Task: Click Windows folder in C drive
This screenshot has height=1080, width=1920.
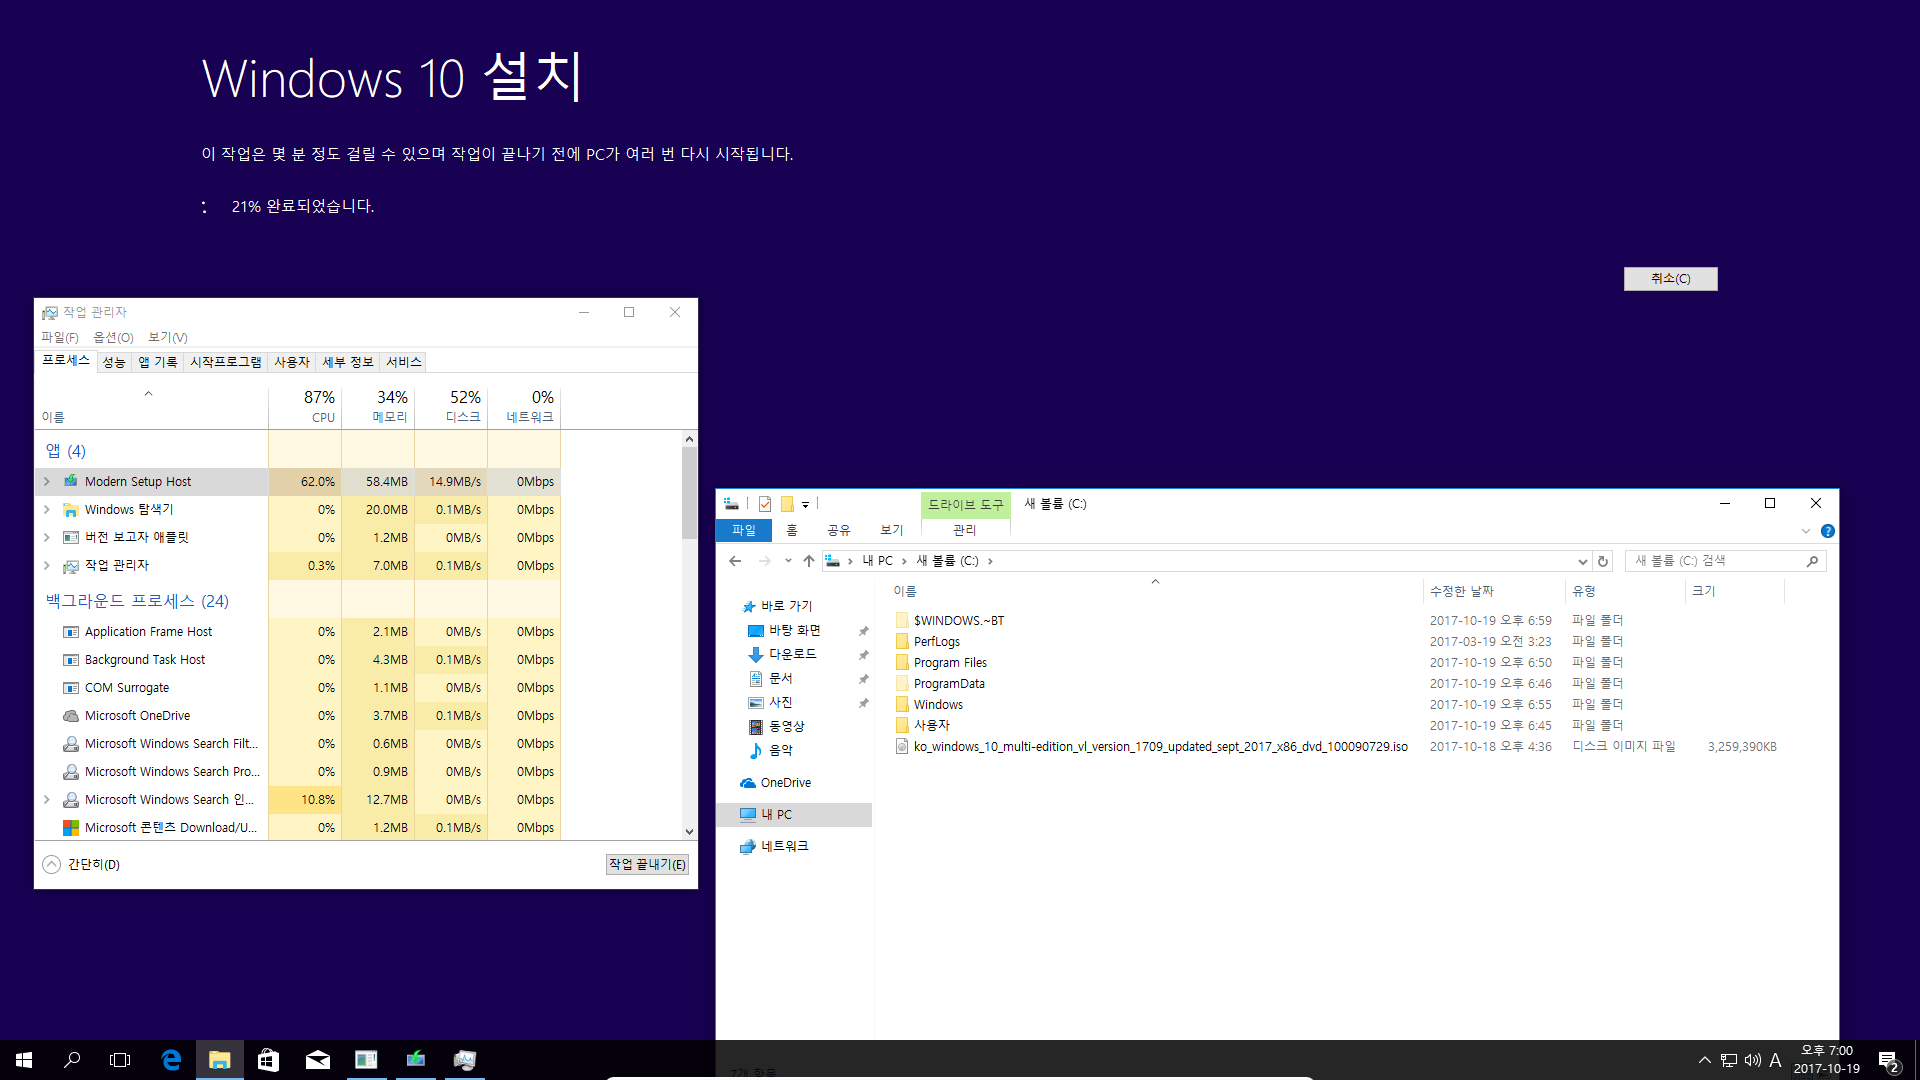Action: pos(938,703)
